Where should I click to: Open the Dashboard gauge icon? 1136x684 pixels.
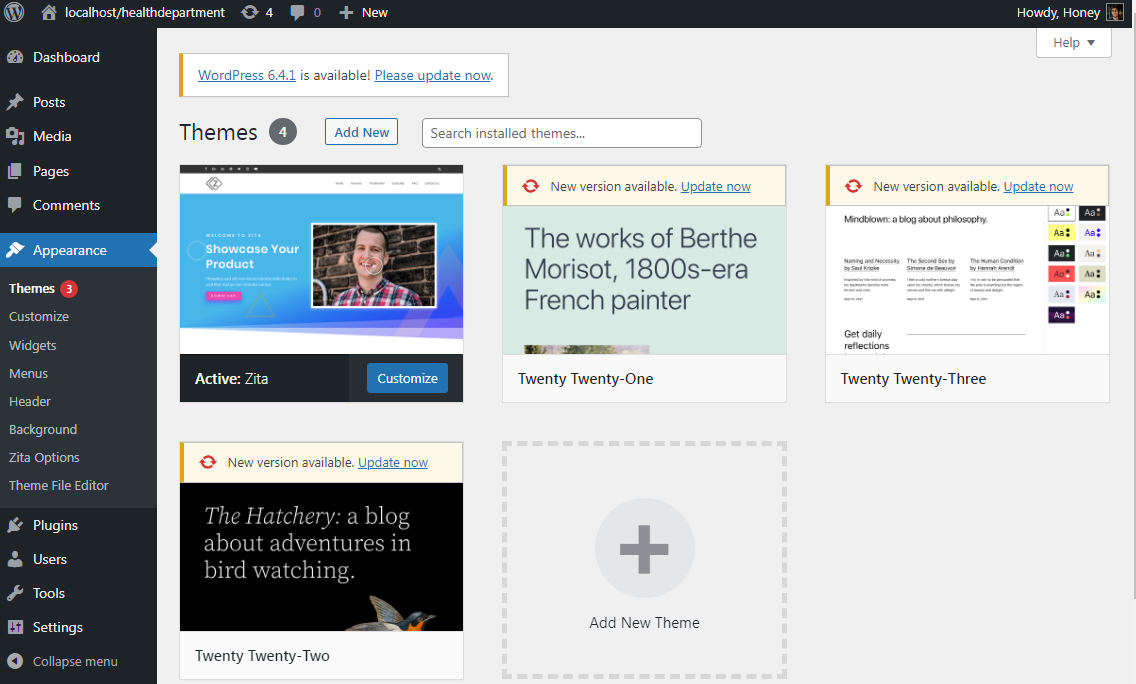pos(15,58)
